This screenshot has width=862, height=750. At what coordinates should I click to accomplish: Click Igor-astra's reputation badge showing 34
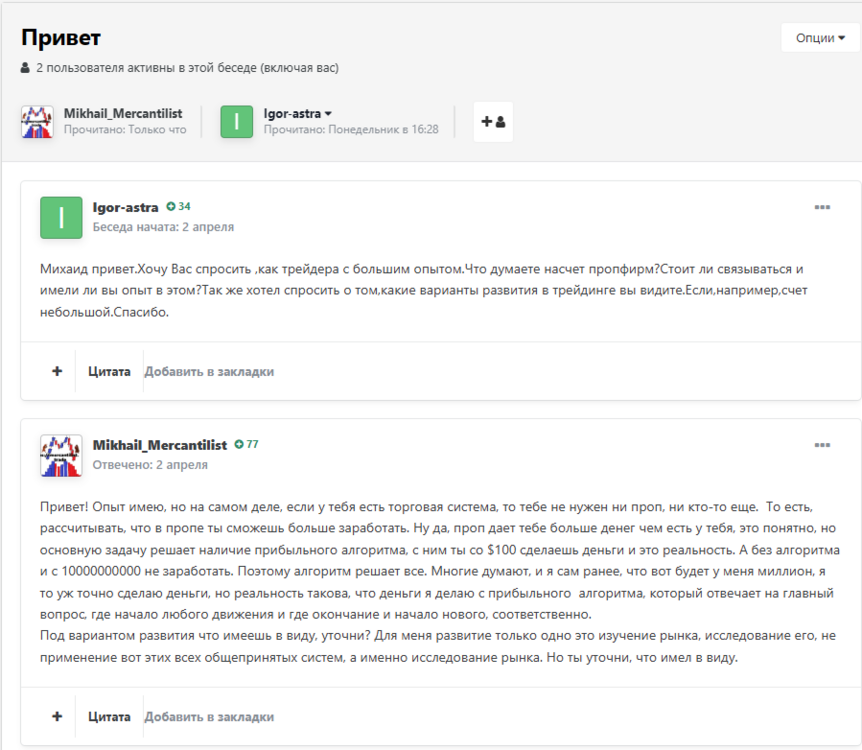point(178,207)
